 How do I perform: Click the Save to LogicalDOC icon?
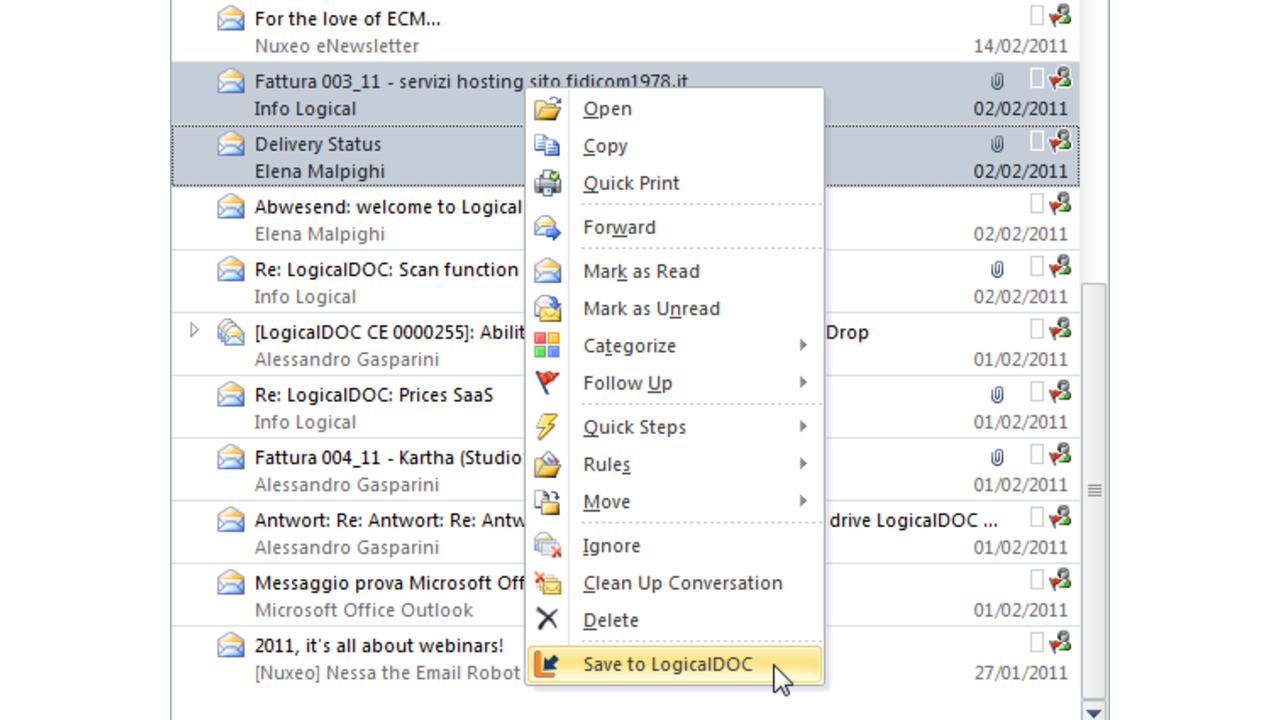pos(547,664)
